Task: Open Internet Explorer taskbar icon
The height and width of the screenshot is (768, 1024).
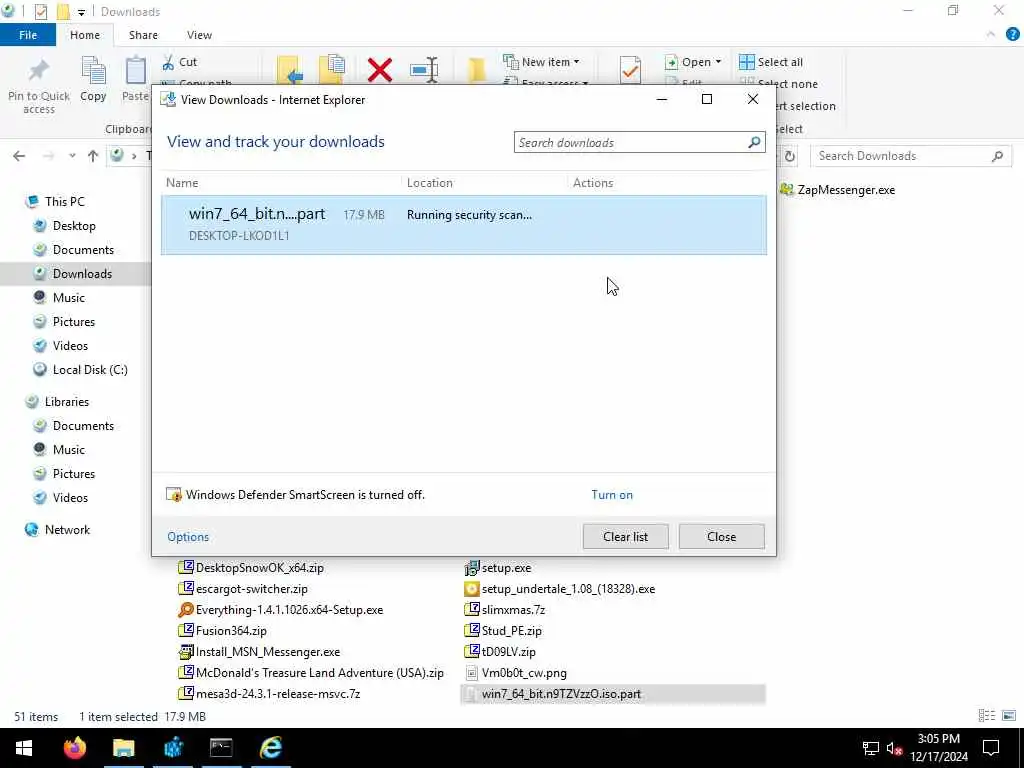Action: [x=270, y=748]
